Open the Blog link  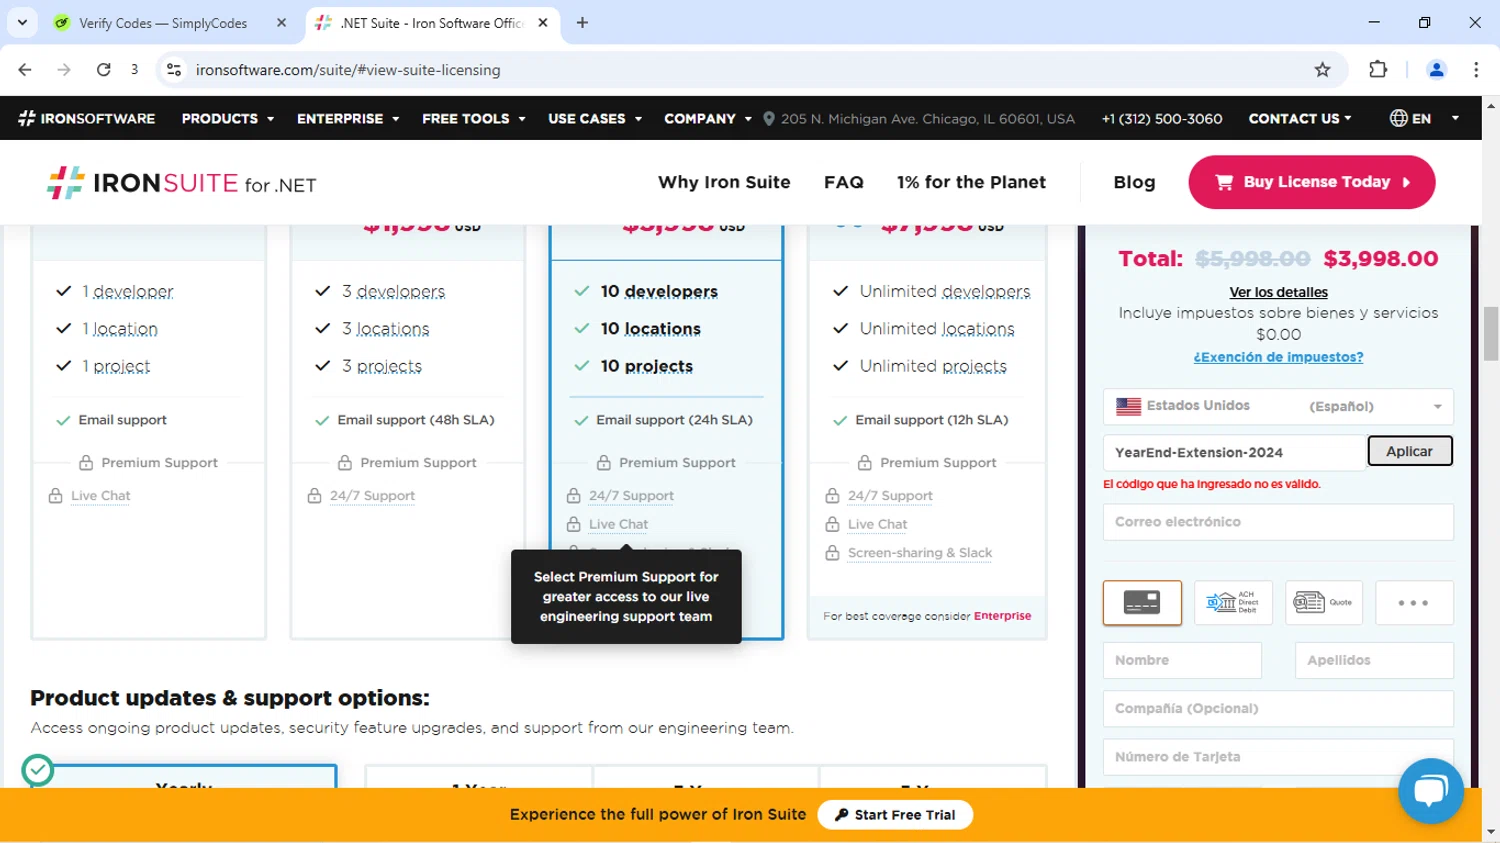tap(1134, 182)
